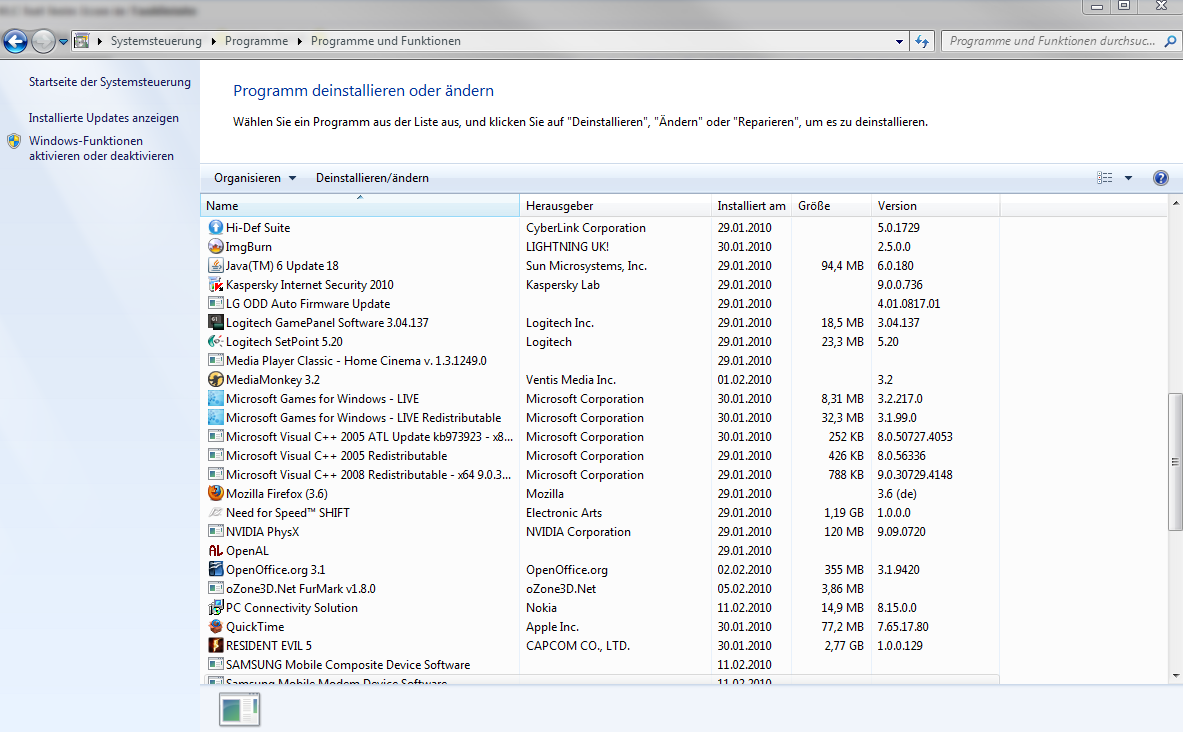
Task: Select the Programme und Funktionen breadcrumb
Action: pyautogui.click(x=386, y=42)
